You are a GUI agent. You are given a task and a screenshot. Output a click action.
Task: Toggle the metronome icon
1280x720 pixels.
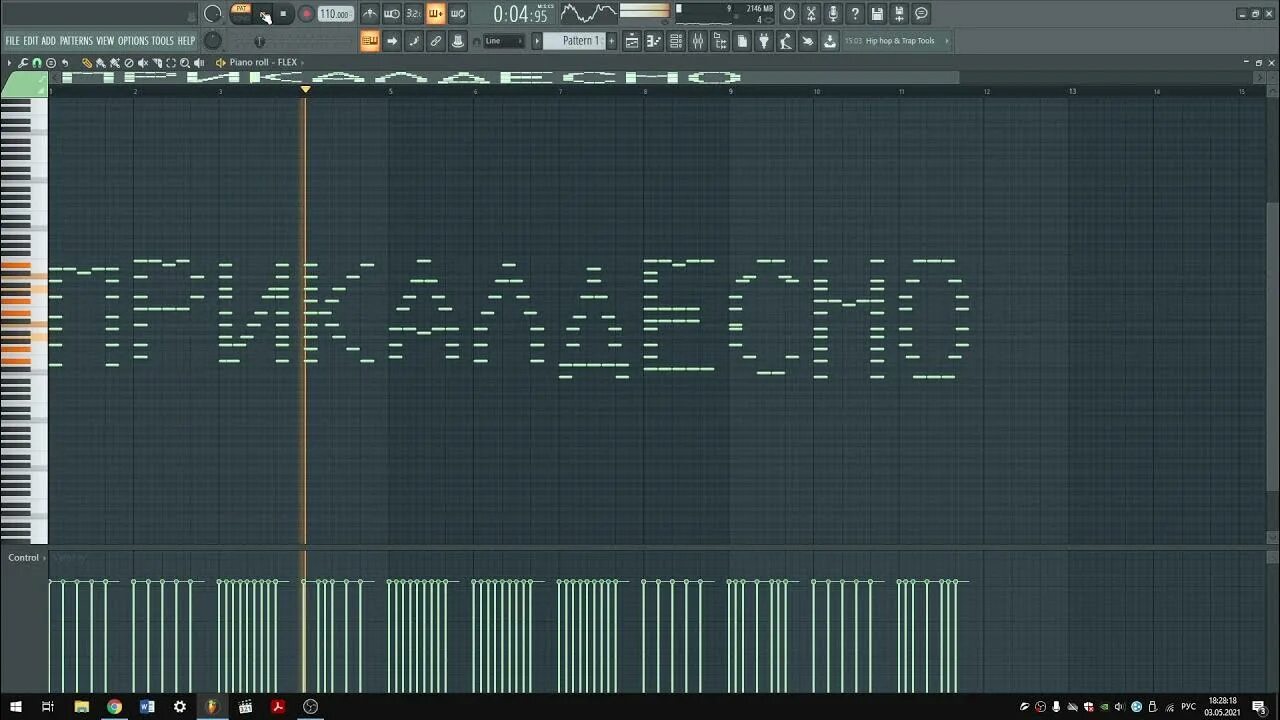370,14
